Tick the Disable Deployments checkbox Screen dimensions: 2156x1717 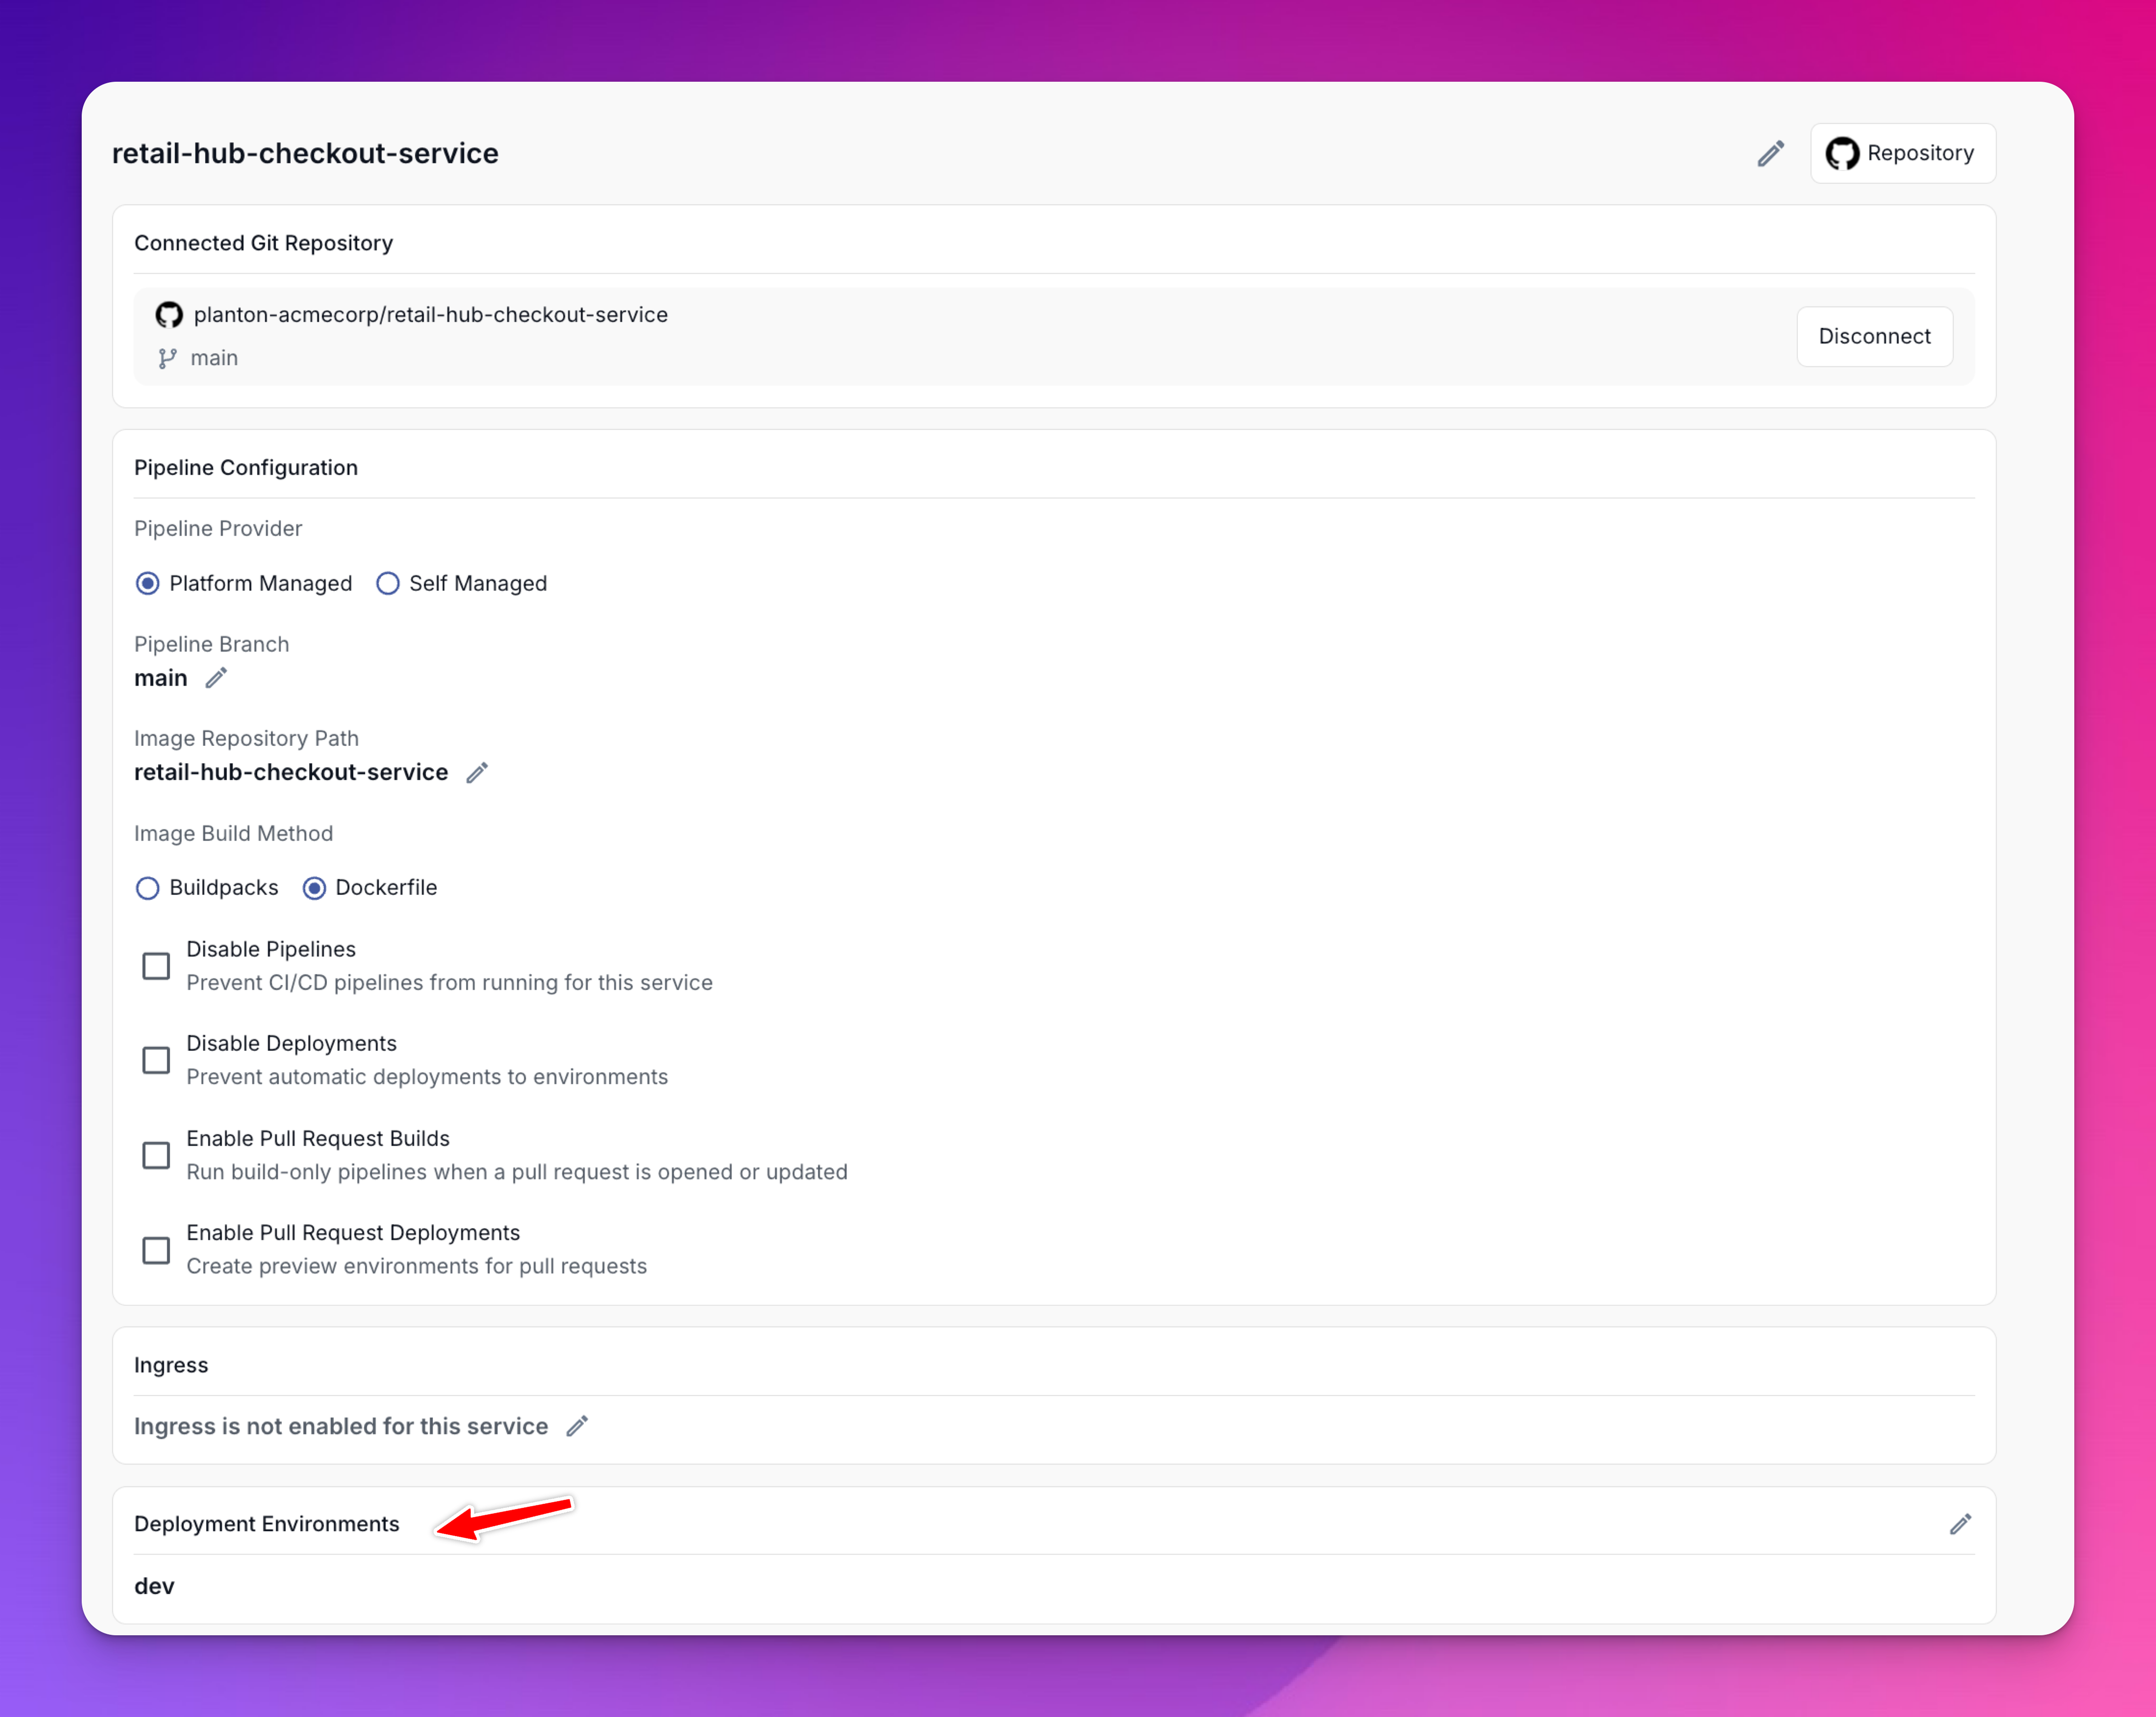pyautogui.click(x=156, y=1060)
